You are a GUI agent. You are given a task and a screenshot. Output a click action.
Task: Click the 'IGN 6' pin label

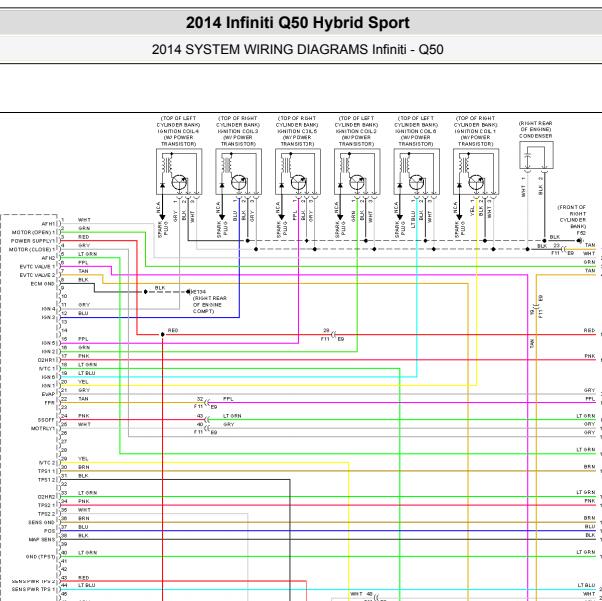tap(48, 377)
